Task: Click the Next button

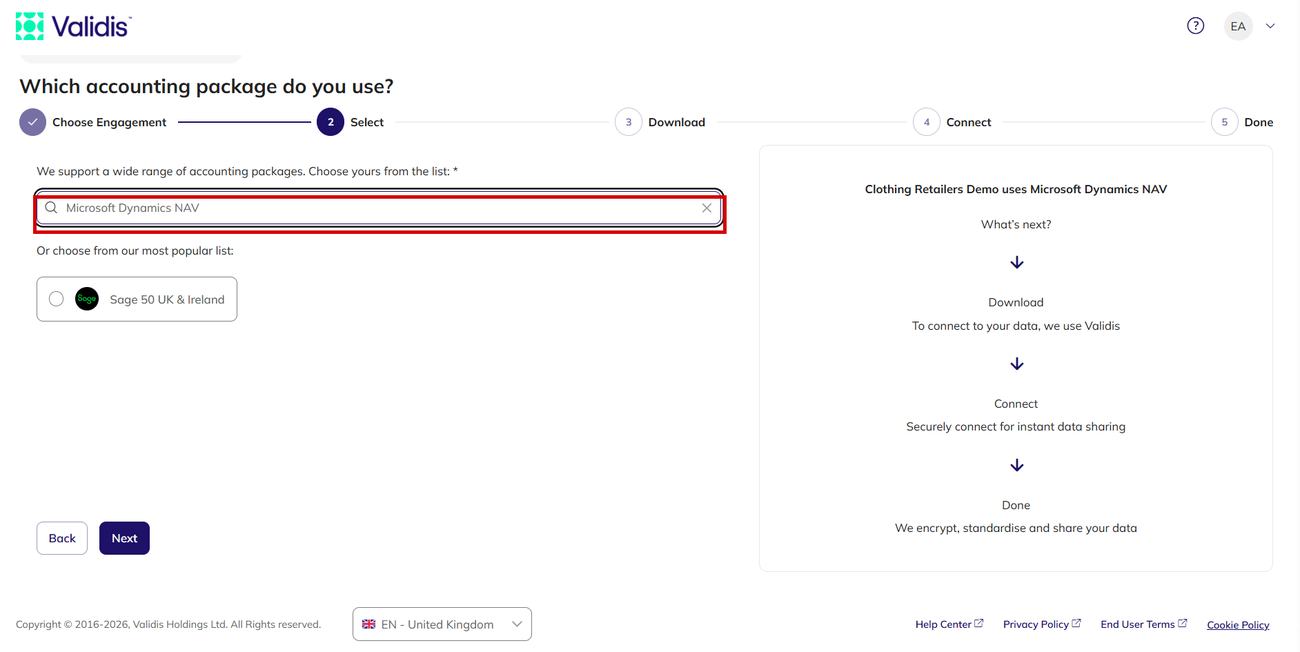Action: pyautogui.click(x=124, y=538)
